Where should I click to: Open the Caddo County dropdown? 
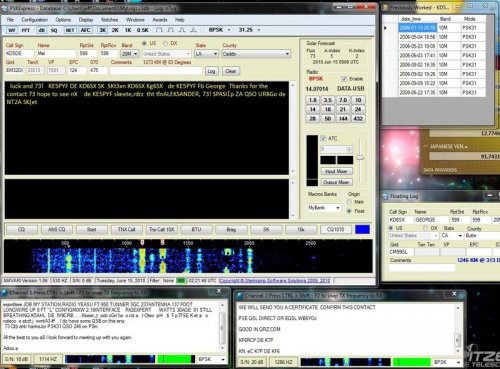coord(287,54)
